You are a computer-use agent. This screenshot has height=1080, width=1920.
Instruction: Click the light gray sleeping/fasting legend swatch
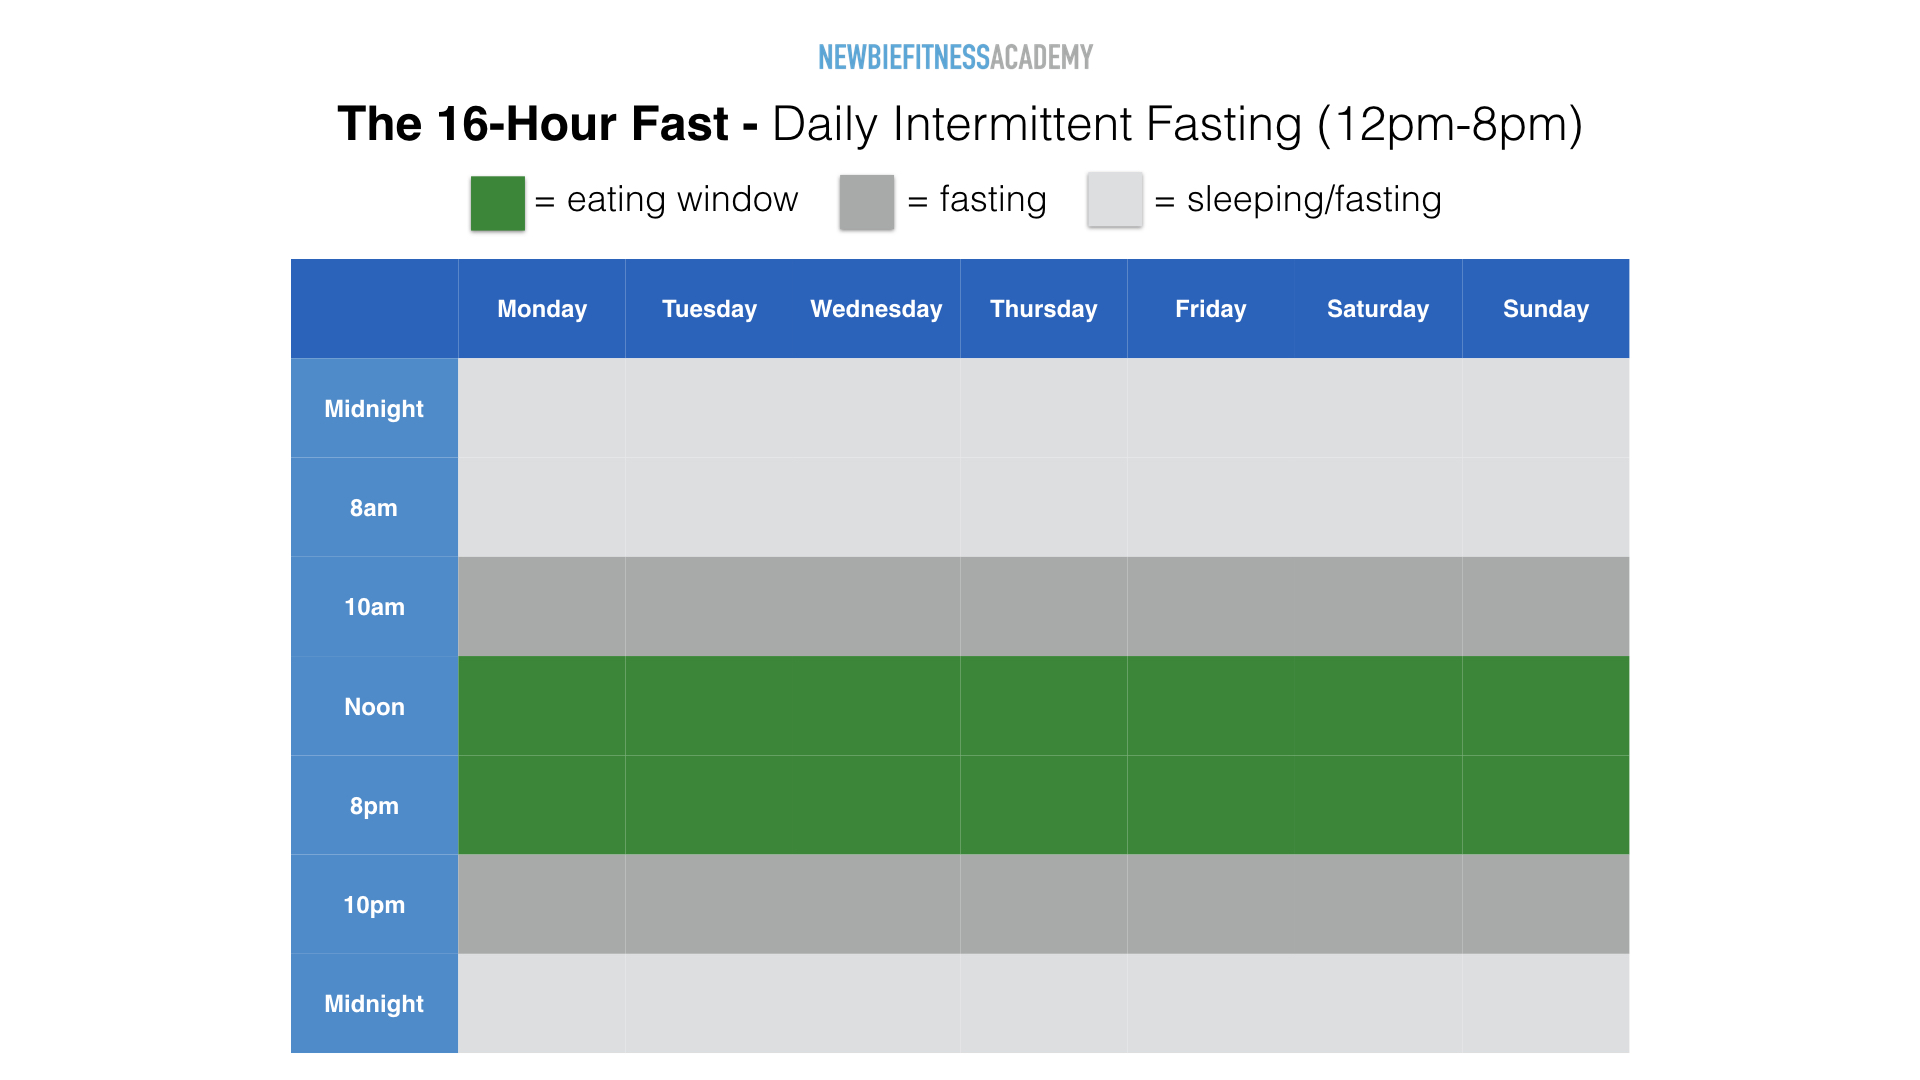[1115, 199]
